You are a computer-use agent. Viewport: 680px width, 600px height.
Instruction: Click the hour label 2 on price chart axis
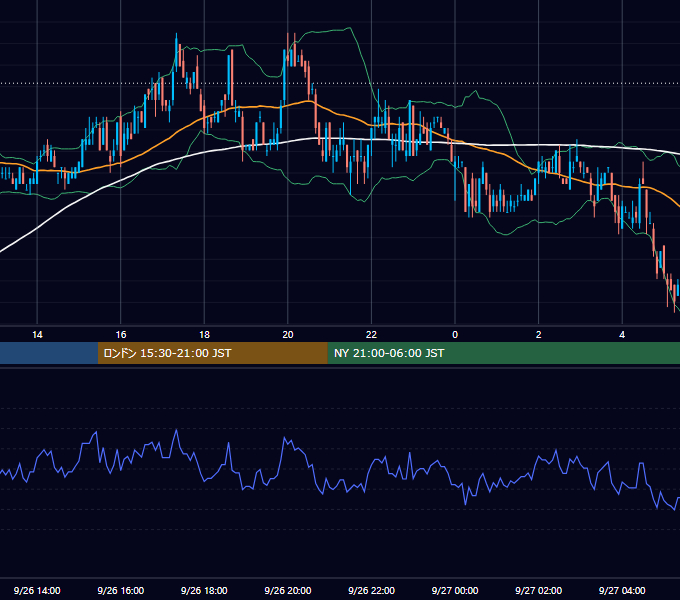pos(539,335)
